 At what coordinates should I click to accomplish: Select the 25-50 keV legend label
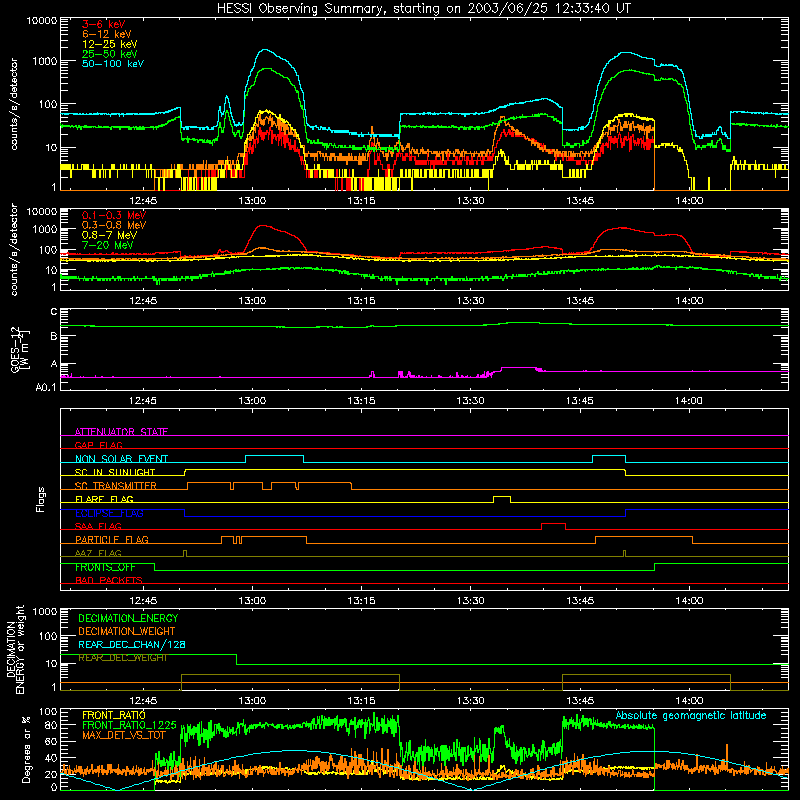point(109,54)
